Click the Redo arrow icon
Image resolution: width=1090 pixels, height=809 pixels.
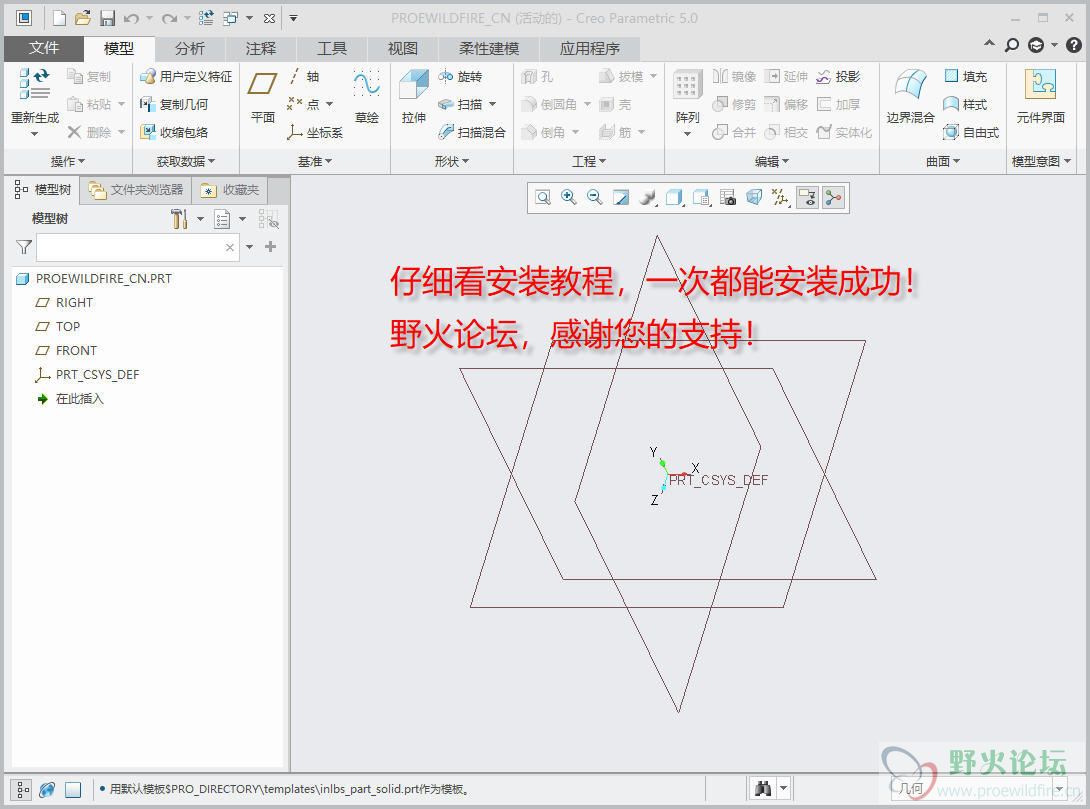(x=169, y=18)
